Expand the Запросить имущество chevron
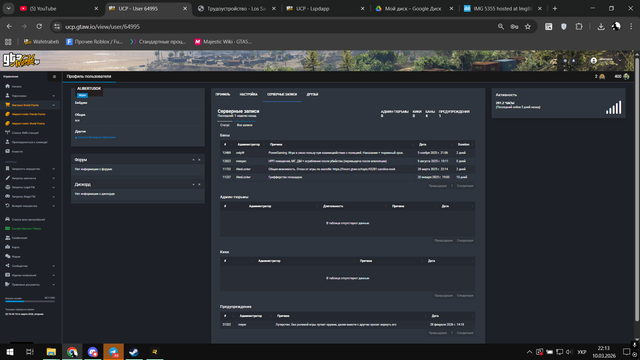Image resolution: width=640 pixels, height=360 pixels. pos(53,169)
